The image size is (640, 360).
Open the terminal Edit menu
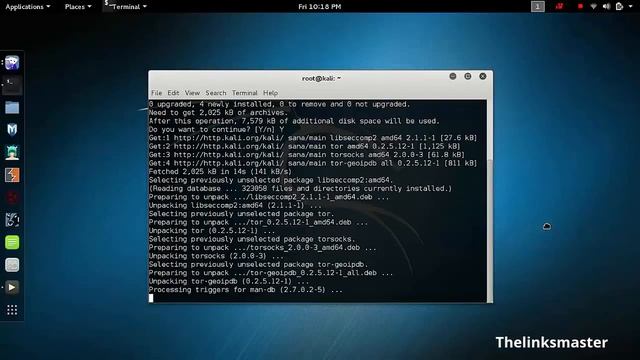(173, 93)
